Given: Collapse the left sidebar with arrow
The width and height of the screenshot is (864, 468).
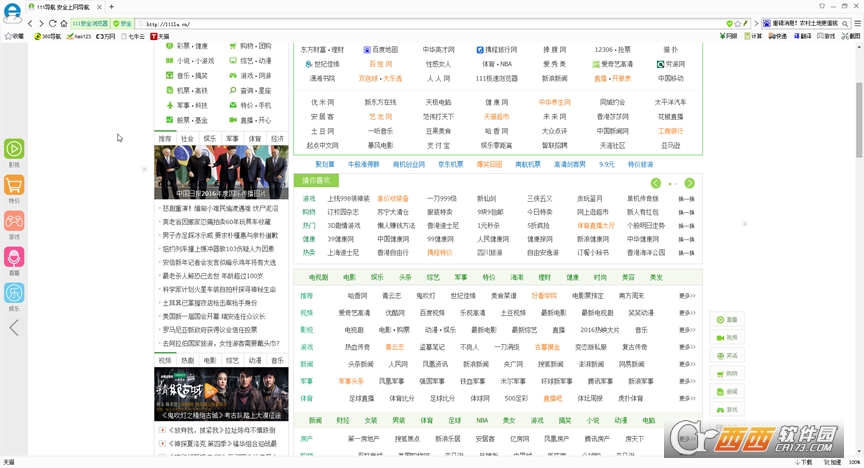Looking at the screenshot, I should point(14,327).
